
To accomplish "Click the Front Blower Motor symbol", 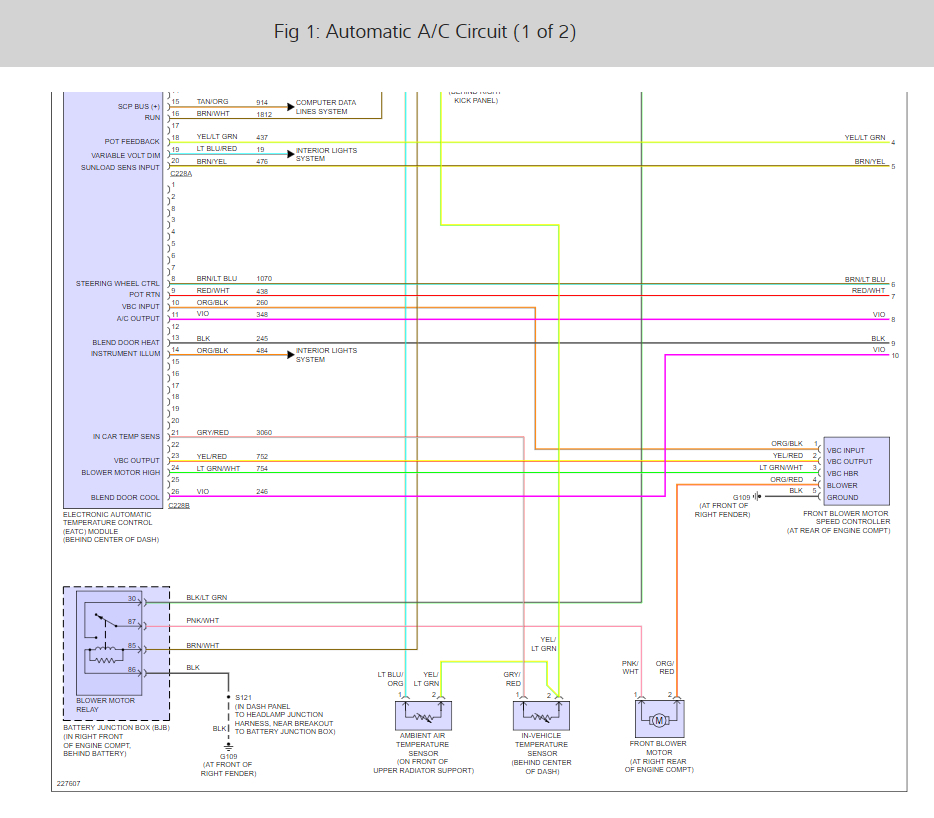I will (659, 719).
